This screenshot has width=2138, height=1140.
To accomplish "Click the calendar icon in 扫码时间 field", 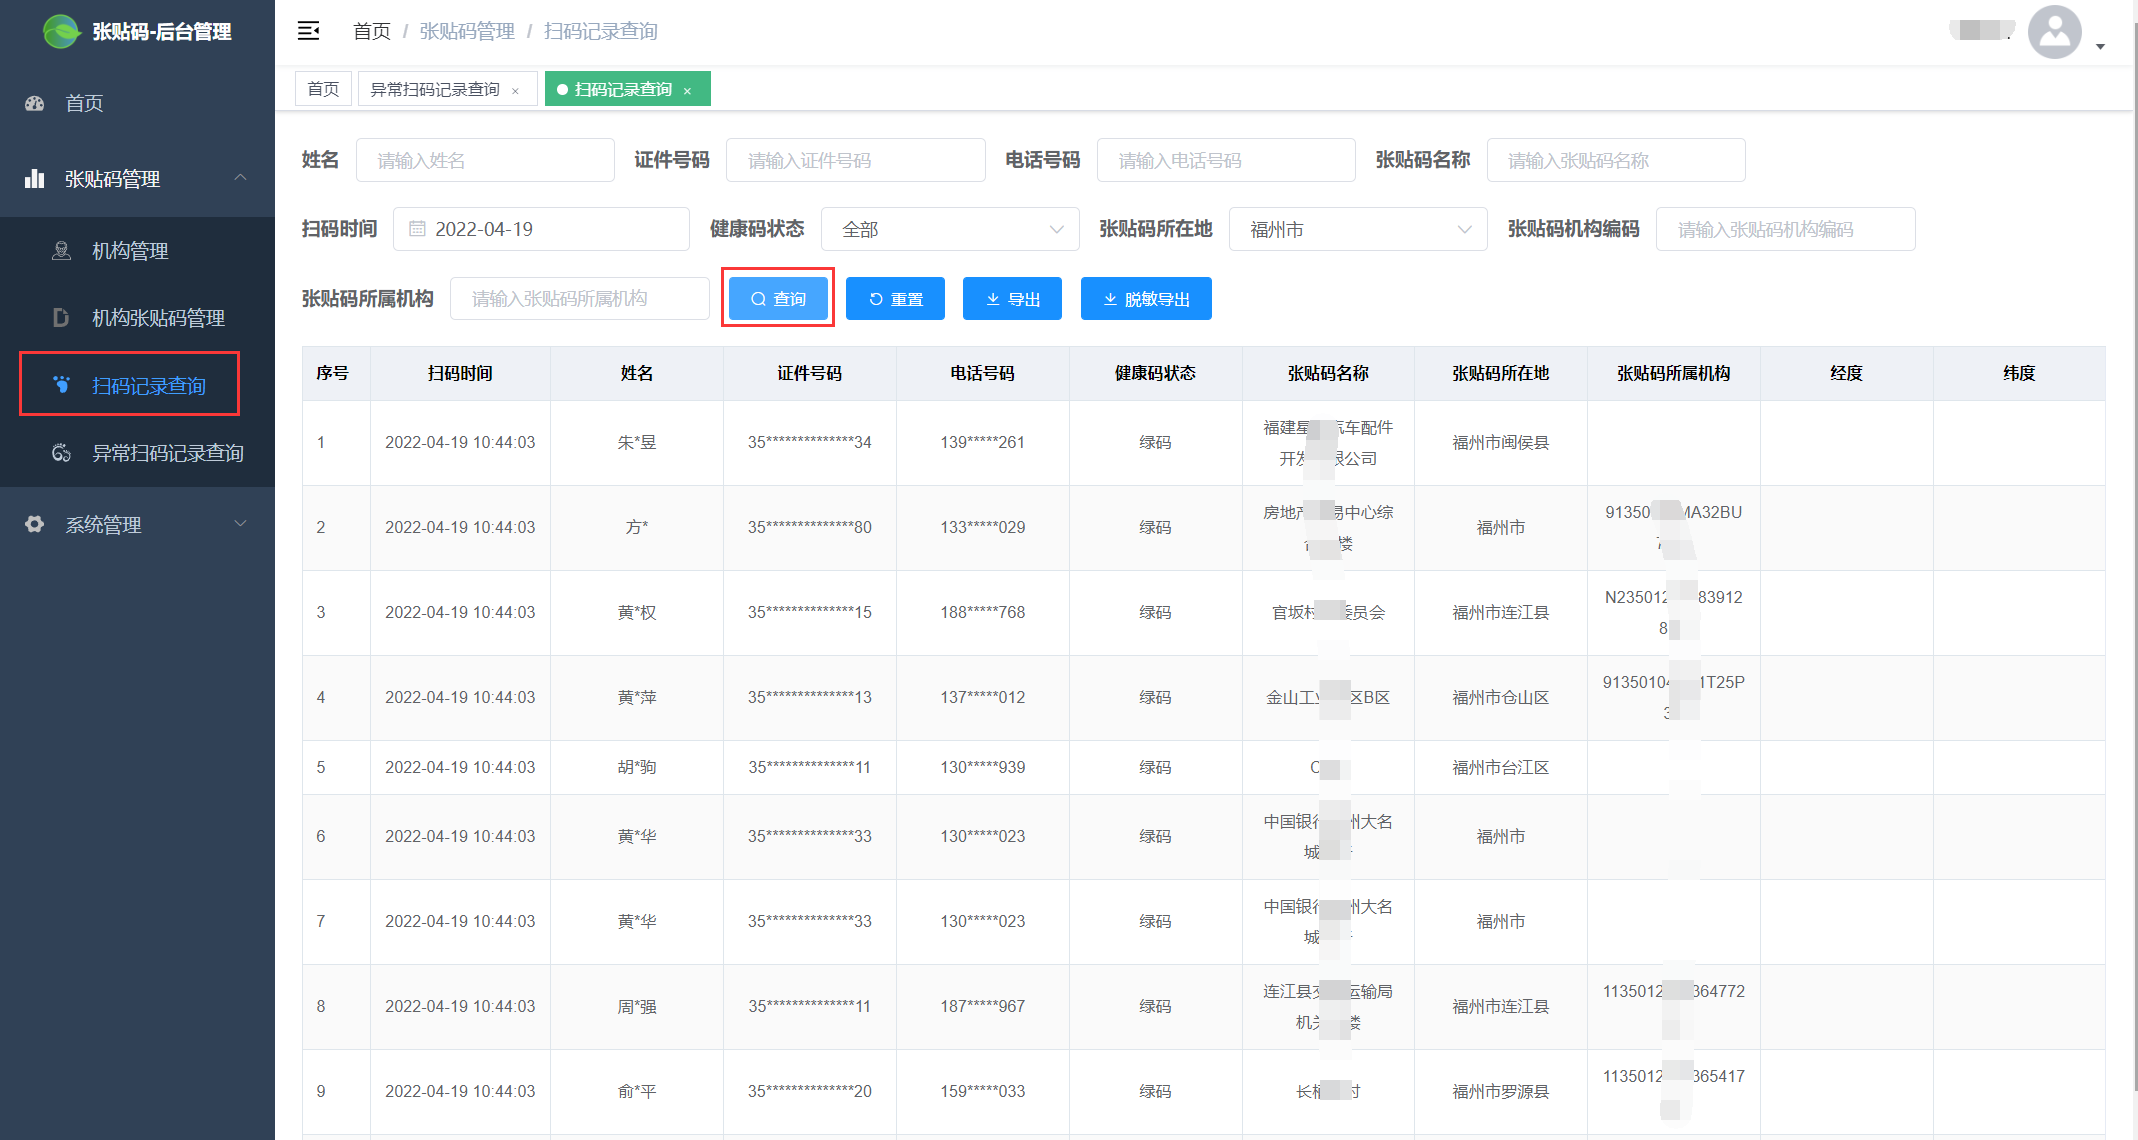I will 417,229.
